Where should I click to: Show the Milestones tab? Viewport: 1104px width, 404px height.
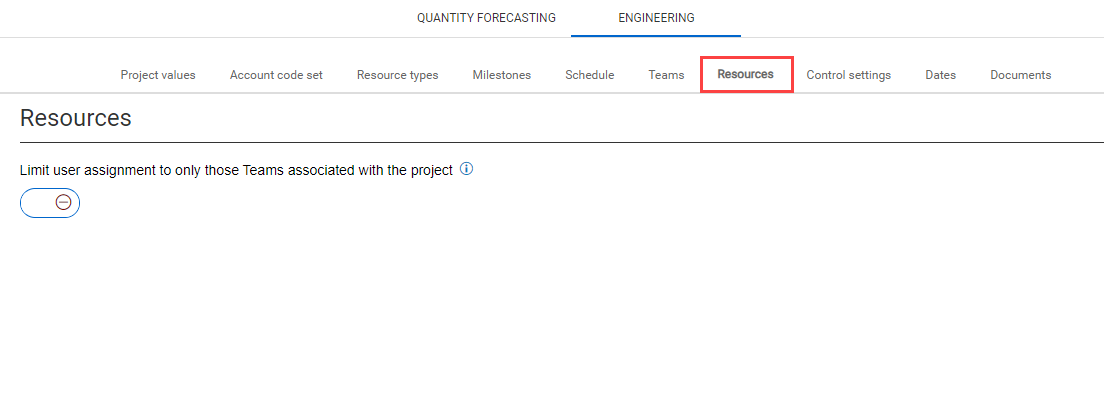tap(501, 75)
